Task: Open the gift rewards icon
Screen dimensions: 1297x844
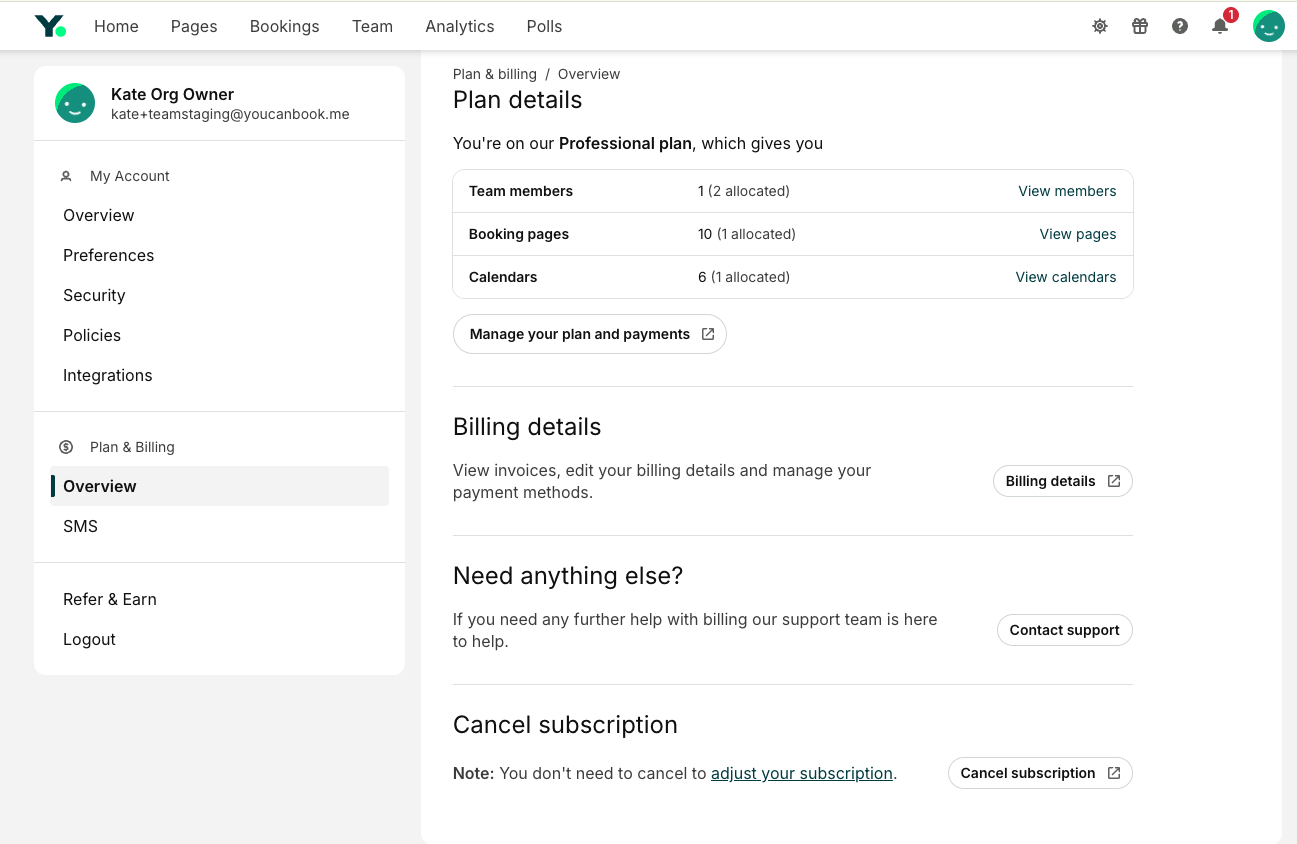Action: pyautogui.click(x=1140, y=26)
